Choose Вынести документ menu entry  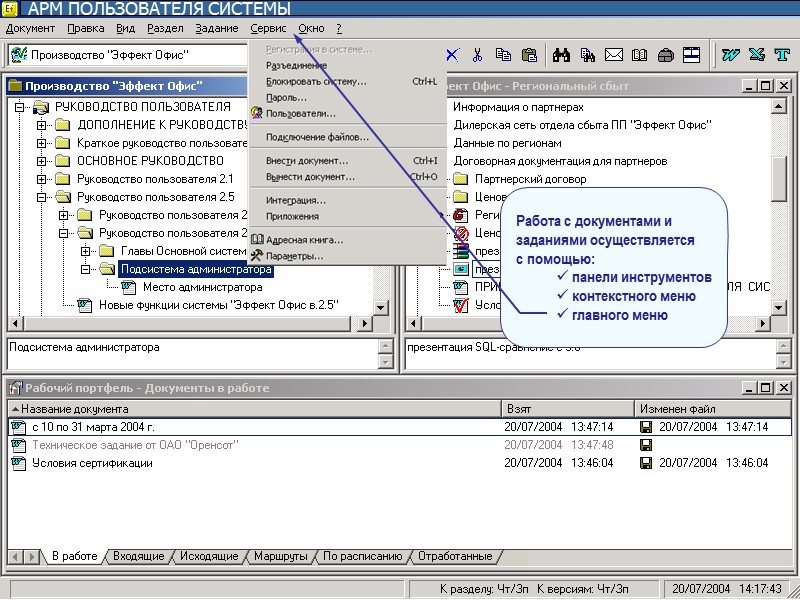(x=347, y=177)
